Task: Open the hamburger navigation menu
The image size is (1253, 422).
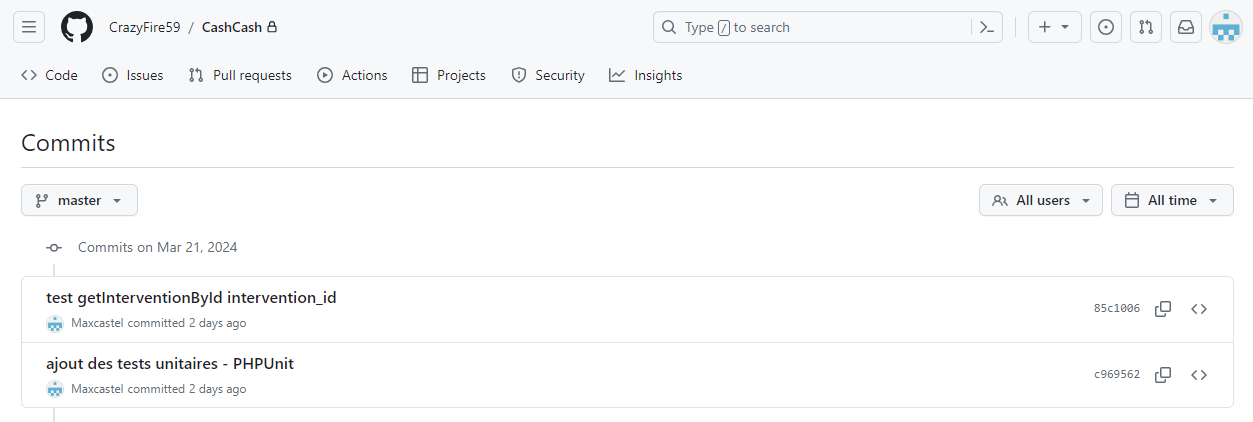Action: pyautogui.click(x=28, y=27)
